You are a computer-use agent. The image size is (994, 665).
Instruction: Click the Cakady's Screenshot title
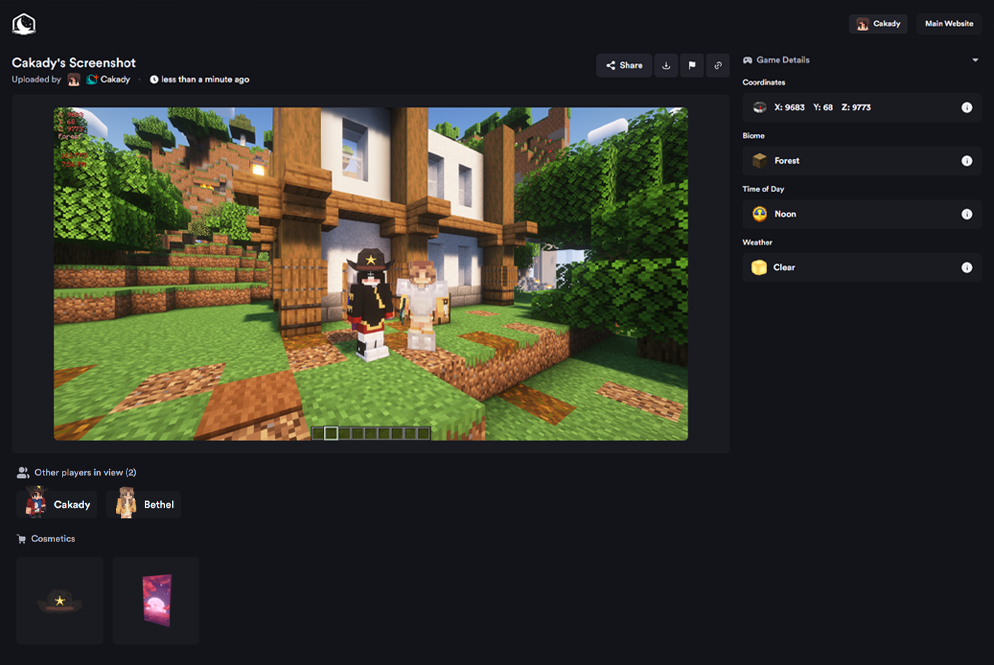(74, 63)
